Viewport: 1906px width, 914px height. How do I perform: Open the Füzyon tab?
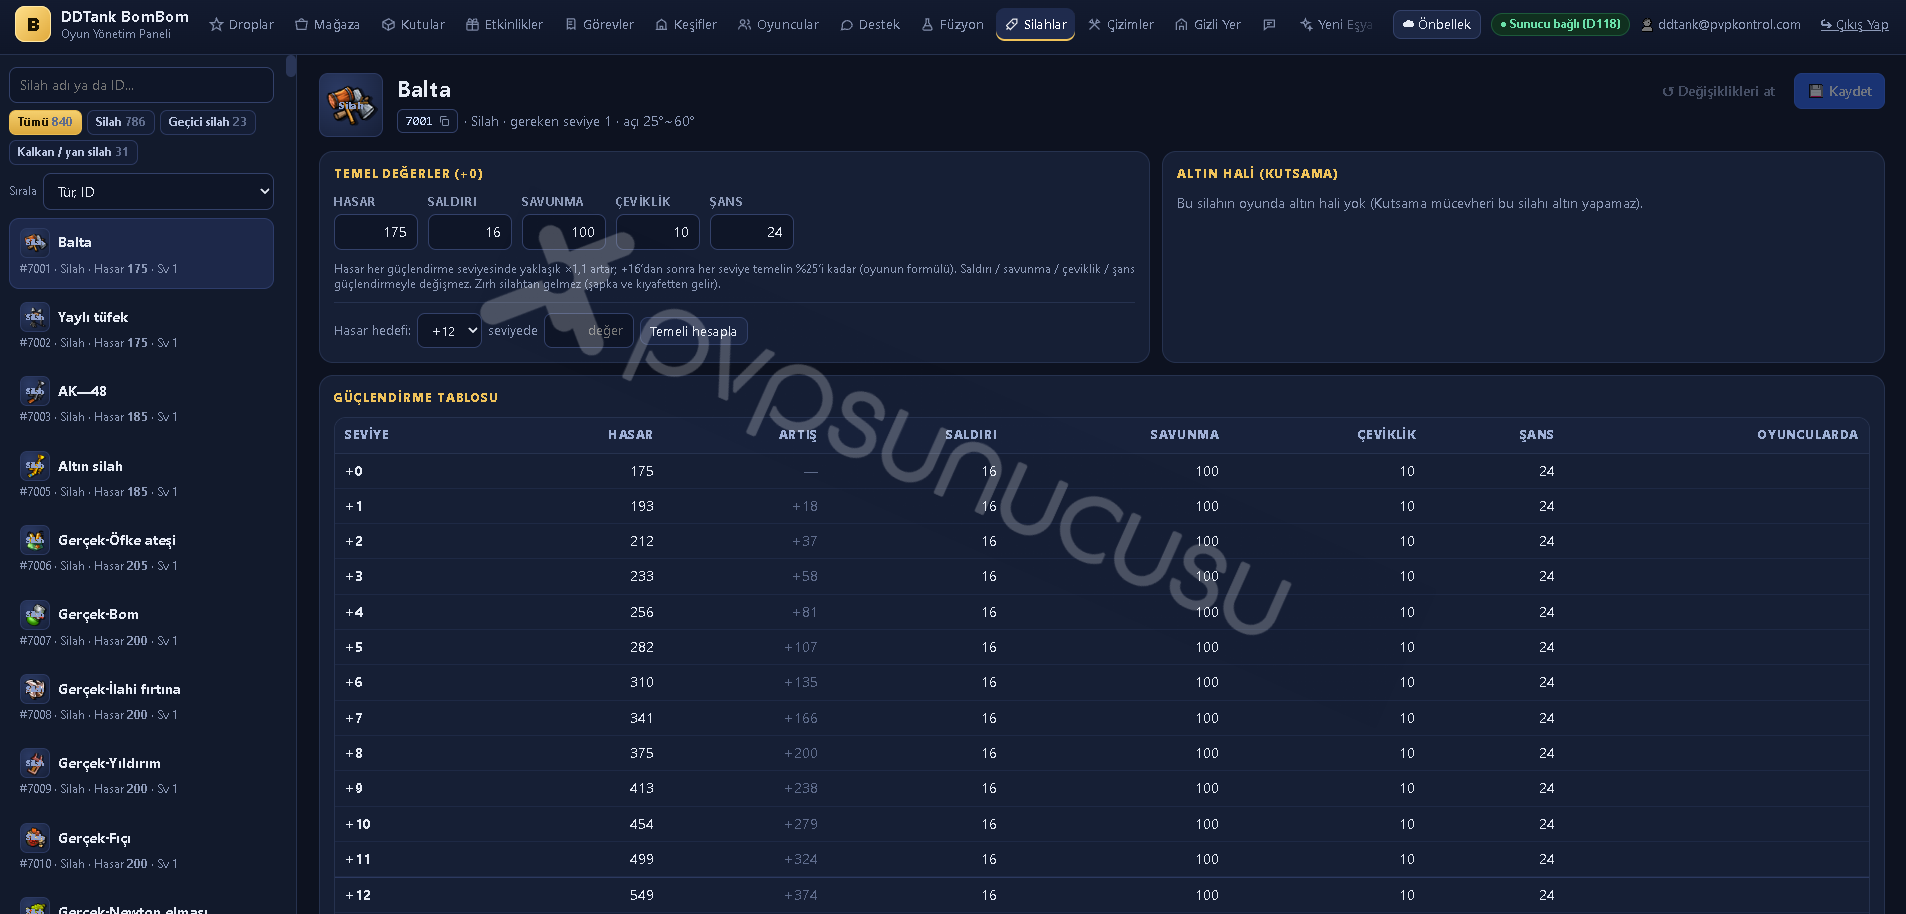point(953,24)
